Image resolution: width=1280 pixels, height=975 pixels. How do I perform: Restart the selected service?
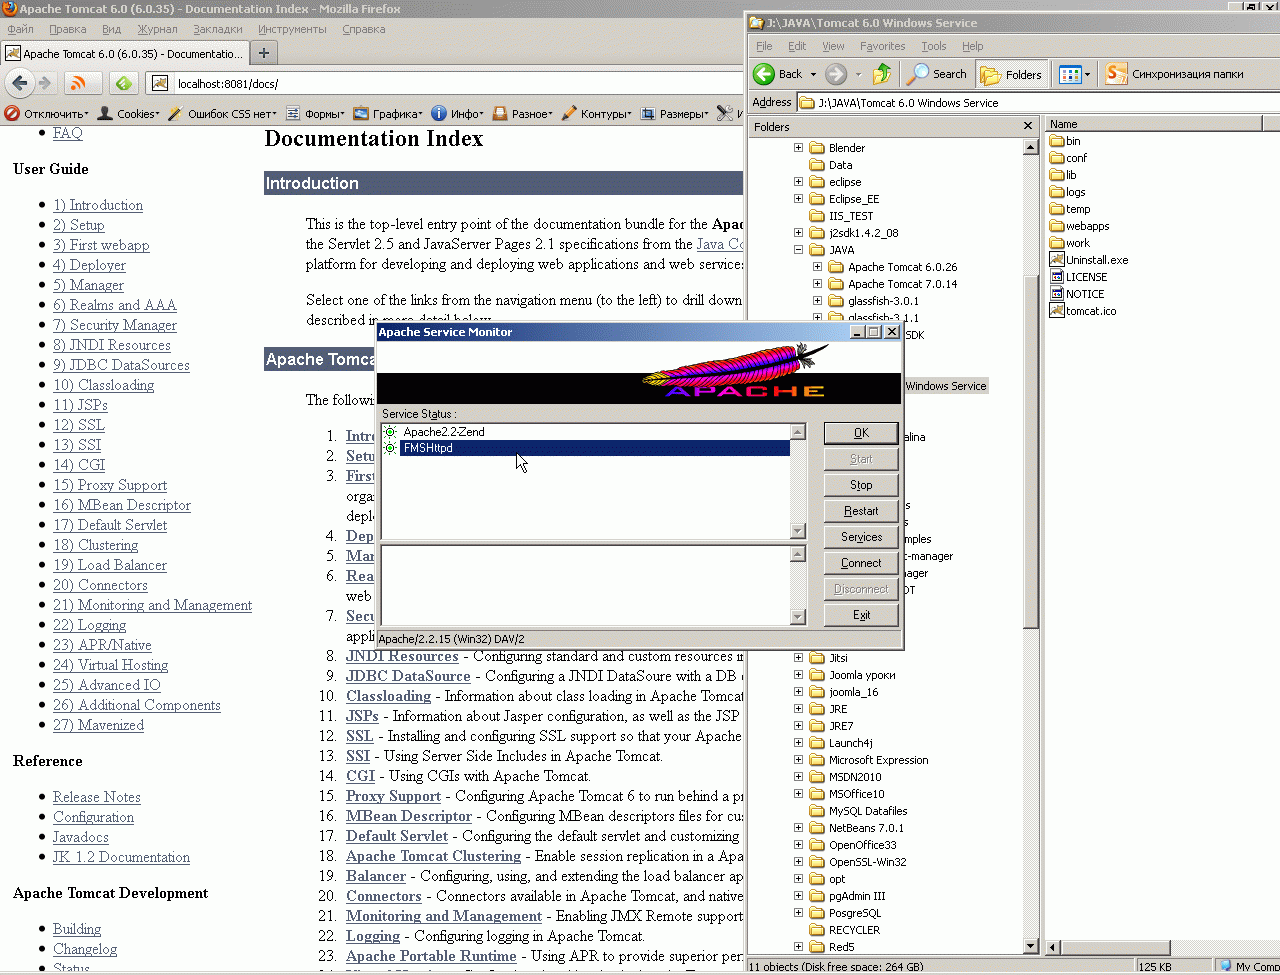coord(861,511)
